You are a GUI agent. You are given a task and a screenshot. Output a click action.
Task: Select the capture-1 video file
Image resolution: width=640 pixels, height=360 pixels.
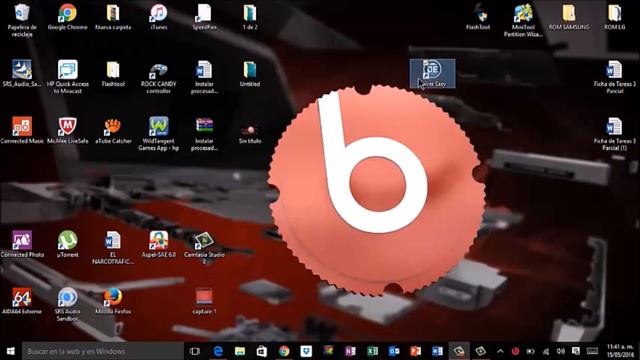[x=204, y=301]
